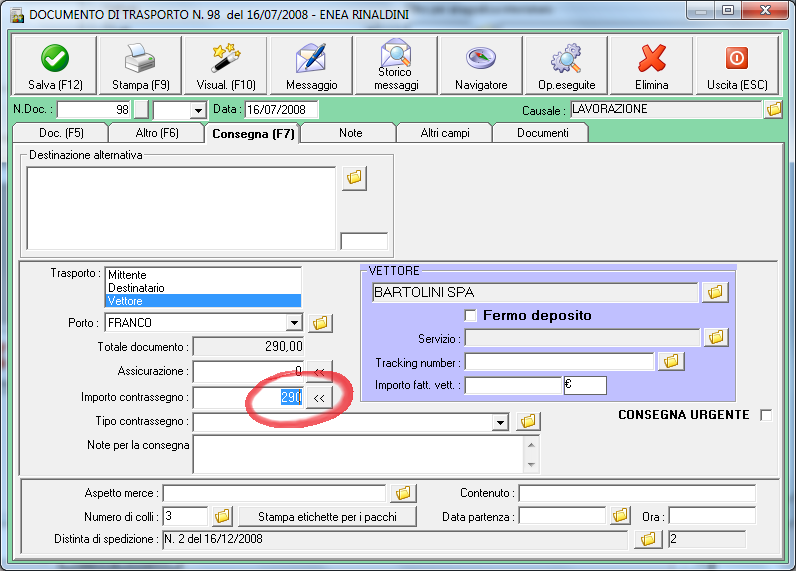Viewport: 796px width, 571px height.
Task: Open folder lookup for Tipo contrassegno
Action: pyautogui.click(x=528, y=421)
